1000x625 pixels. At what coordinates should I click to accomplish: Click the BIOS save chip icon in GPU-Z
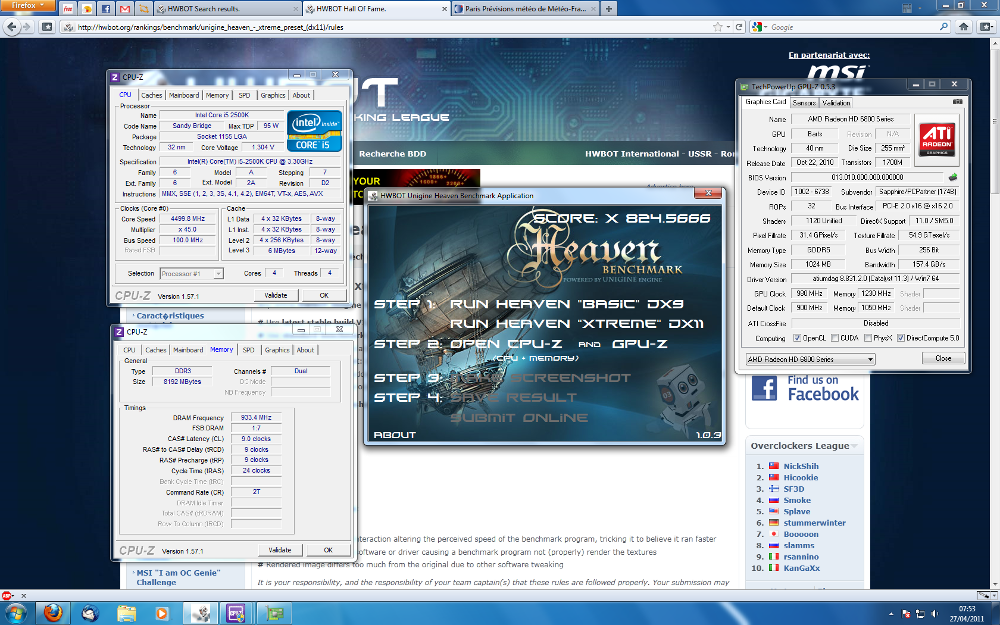(x=953, y=177)
